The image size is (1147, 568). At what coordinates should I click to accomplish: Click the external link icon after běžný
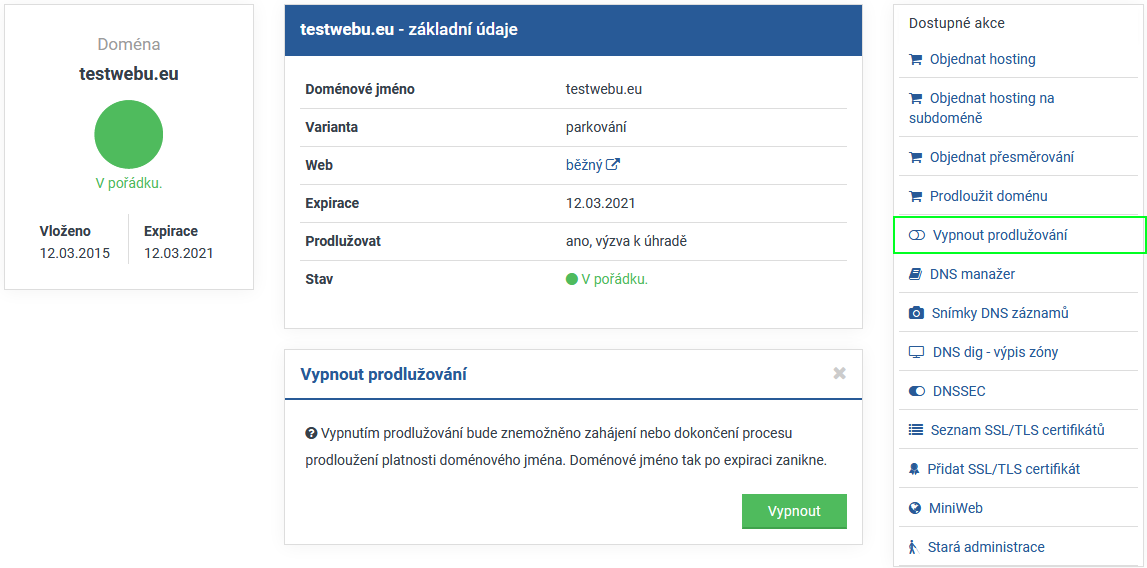click(614, 165)
